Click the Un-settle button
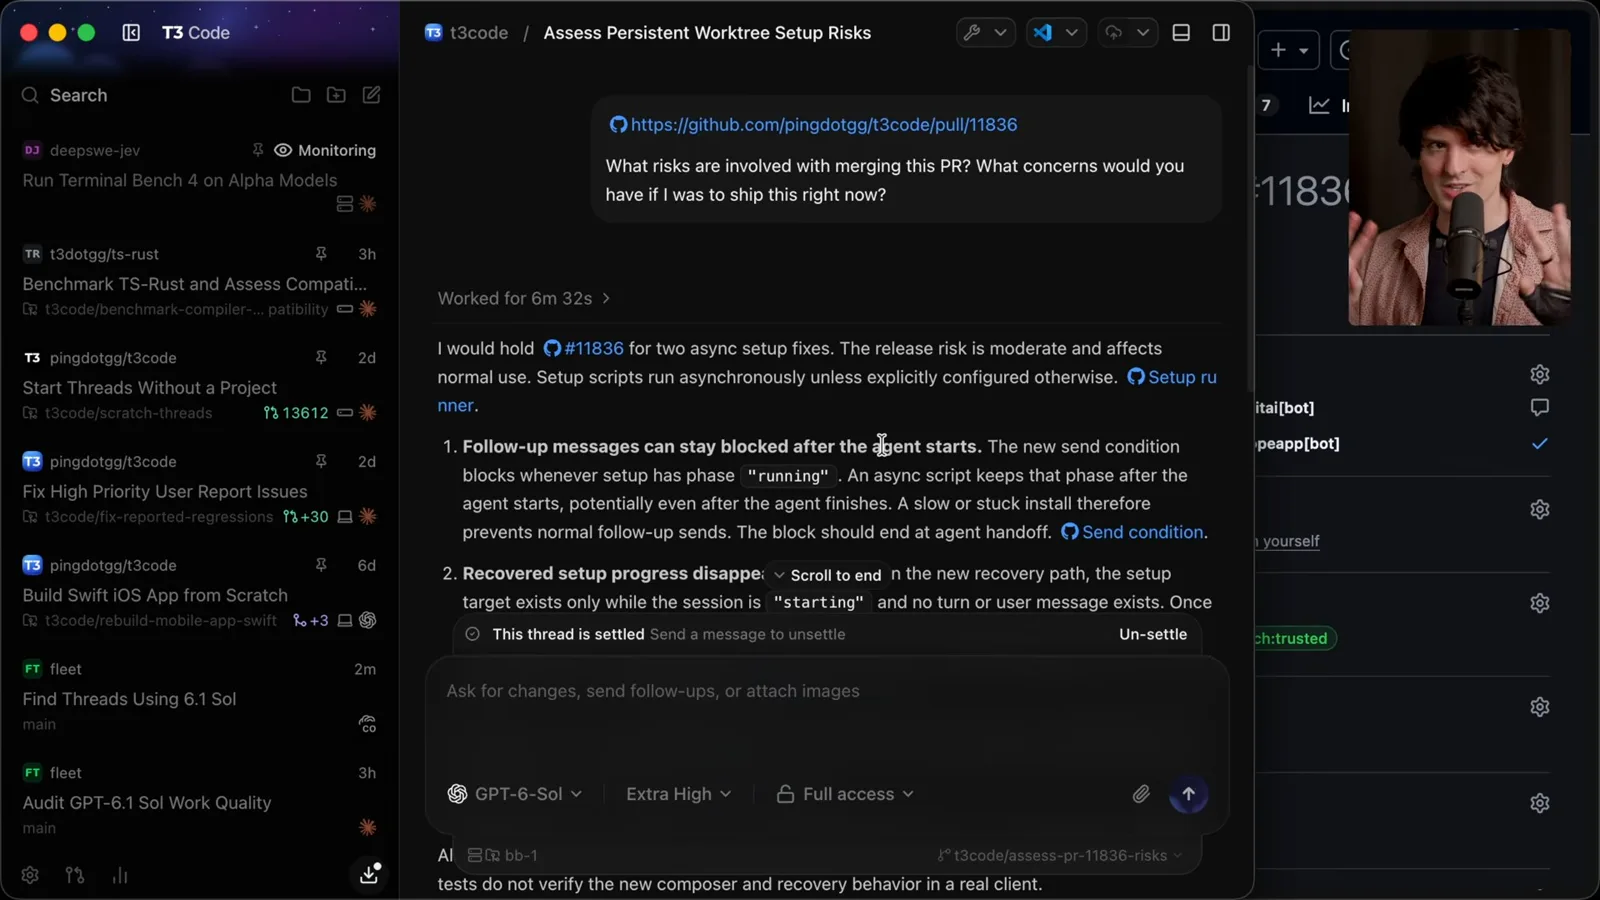This screenshot has height=900, width=1600. pos(1153,634)
